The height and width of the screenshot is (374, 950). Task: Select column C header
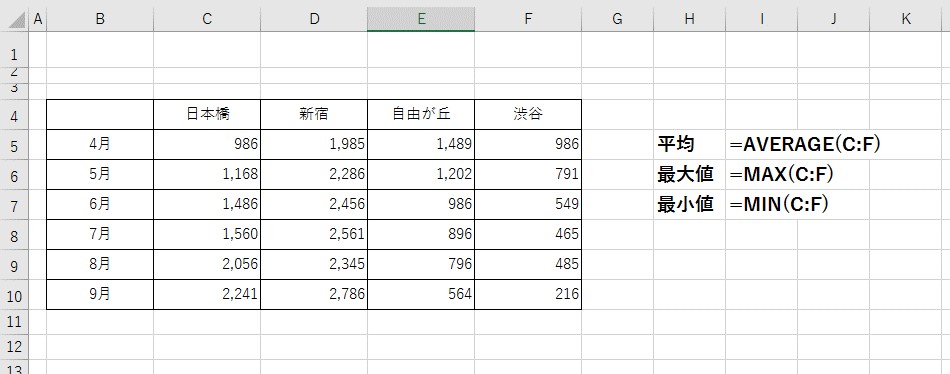click(207, 19)
